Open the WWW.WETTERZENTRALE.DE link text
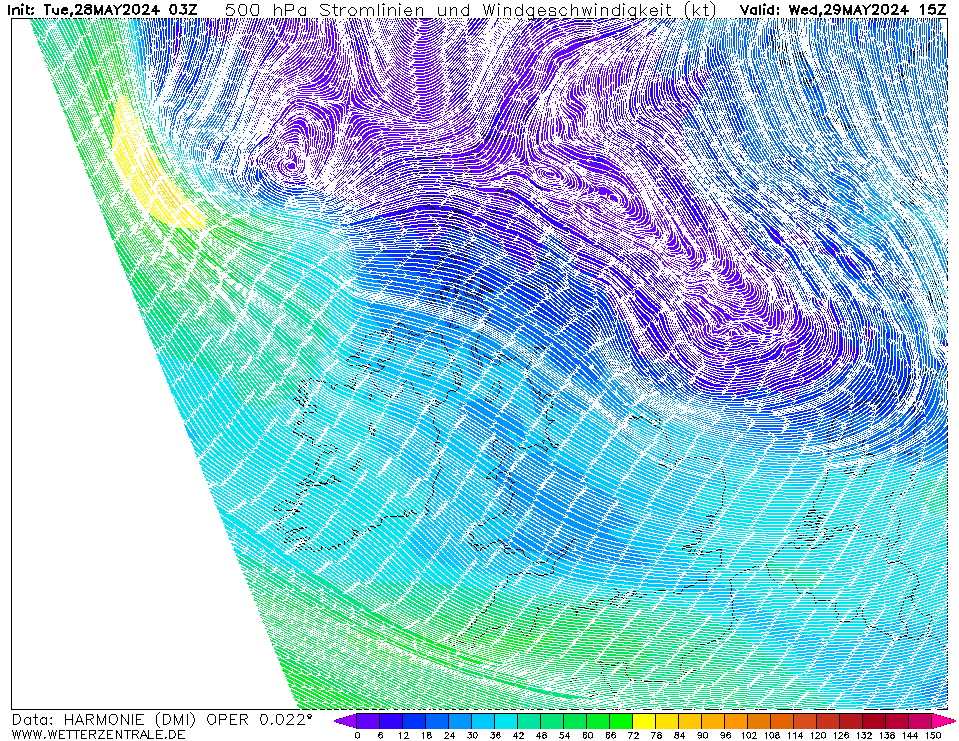 tap(98, 734)
